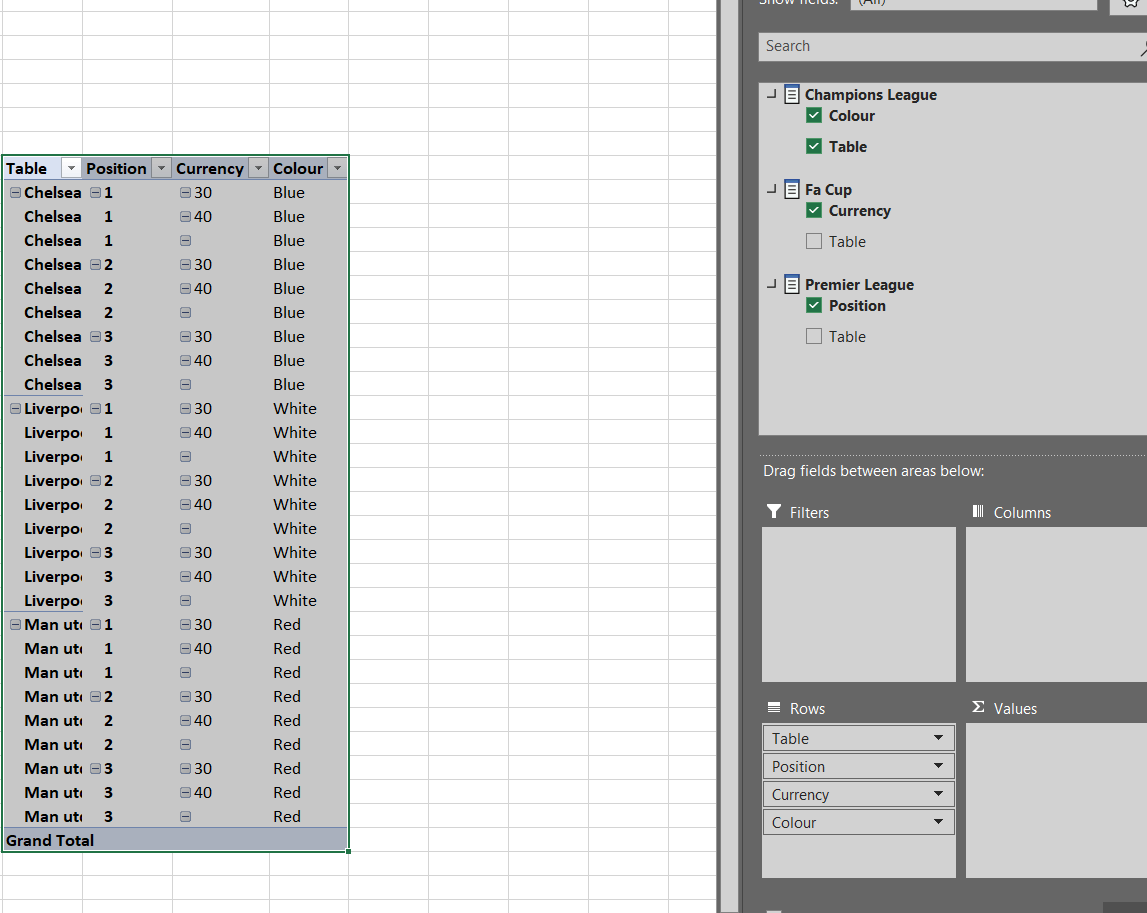Collapse the Champions League field group
This screenshot has height=913, width=1147.
(770, 94)
